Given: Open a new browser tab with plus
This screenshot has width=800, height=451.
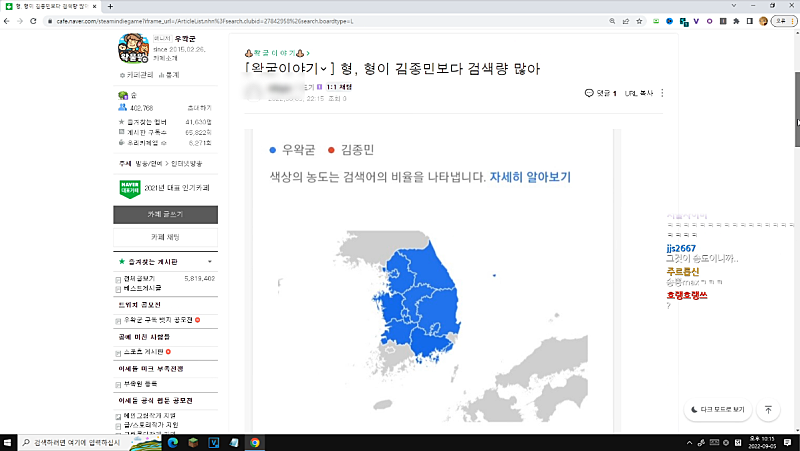Looking at the screenshot, I should coord(110,7).
